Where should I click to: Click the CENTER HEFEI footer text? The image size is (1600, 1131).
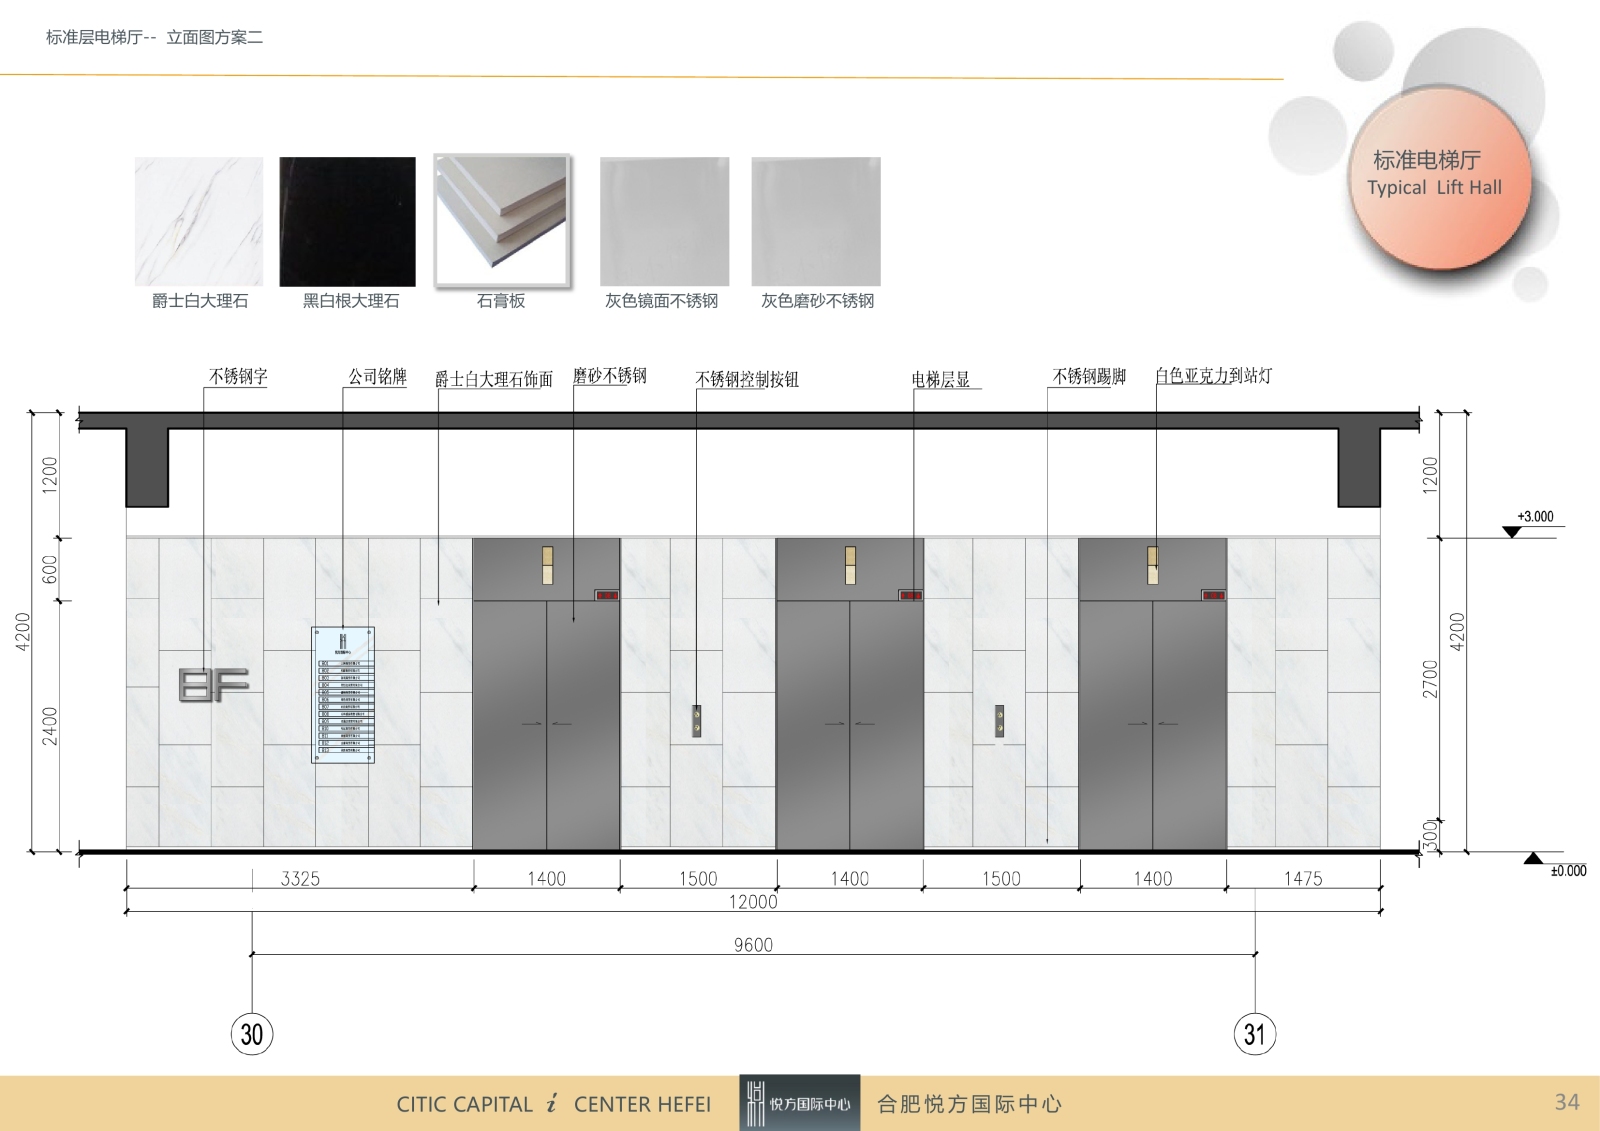click(642, 1104)
